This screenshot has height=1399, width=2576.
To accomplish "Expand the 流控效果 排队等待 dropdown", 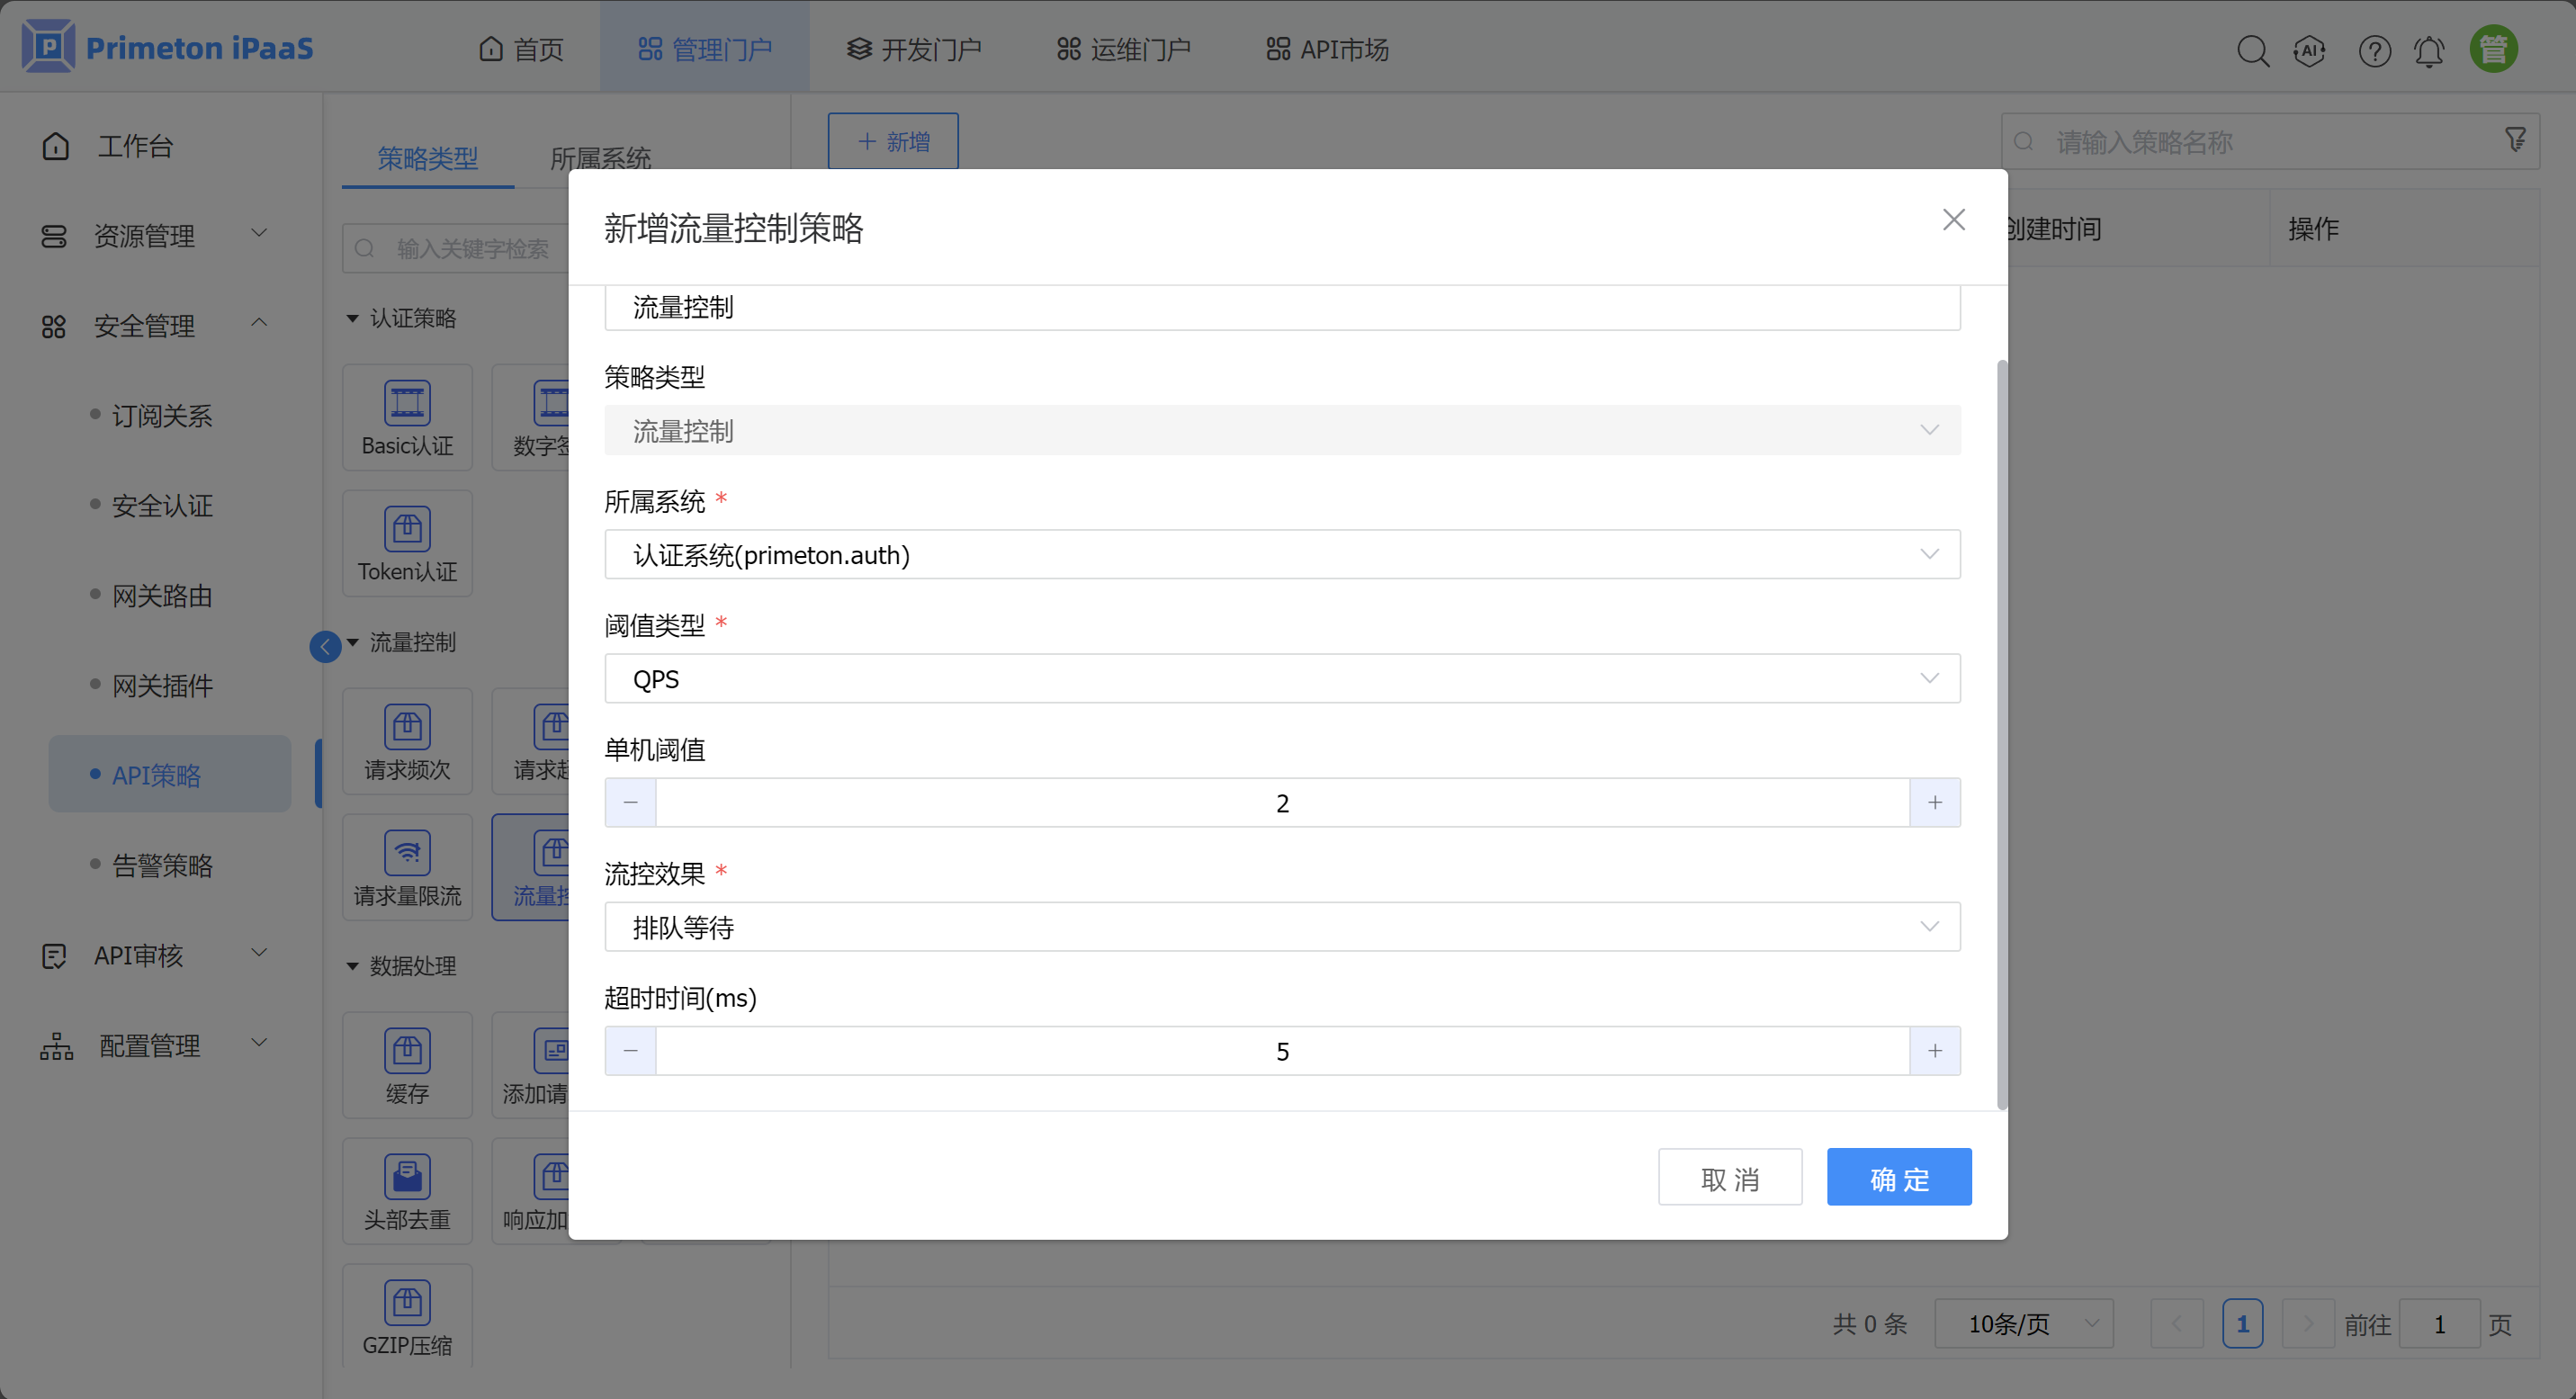I will [x=1281, y=926].
